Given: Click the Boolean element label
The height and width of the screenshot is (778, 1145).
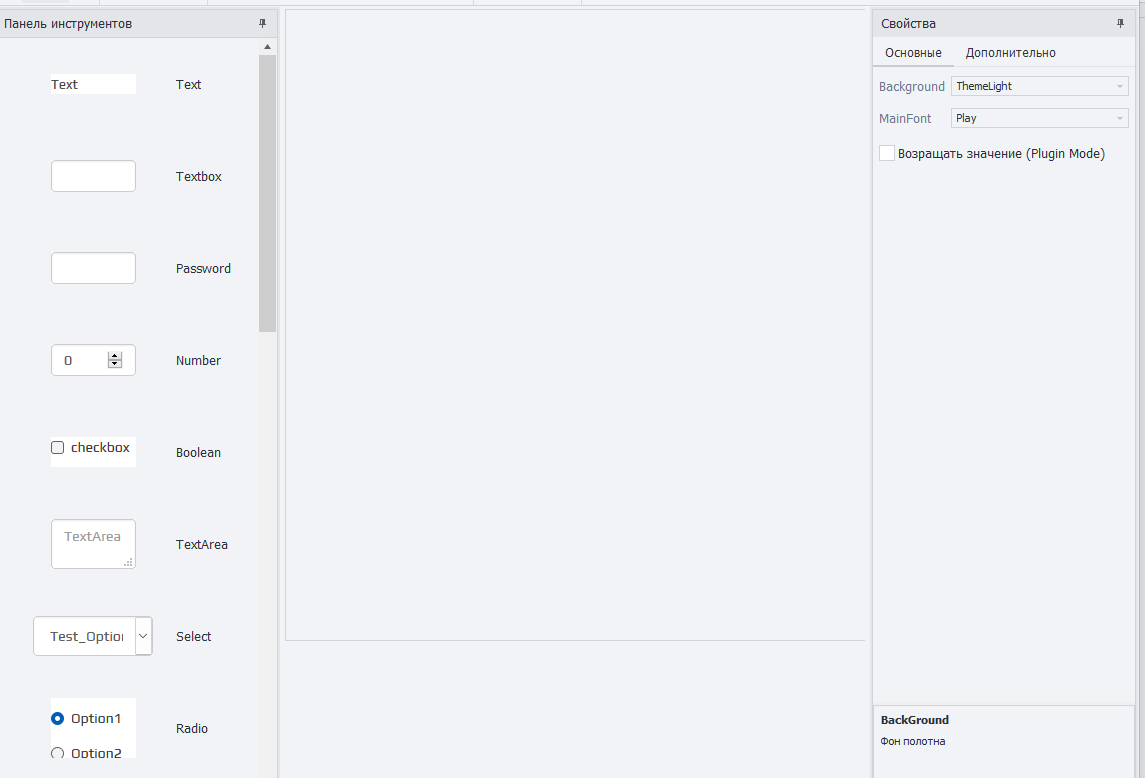Looking at the screenshot, I should (198, 452).
